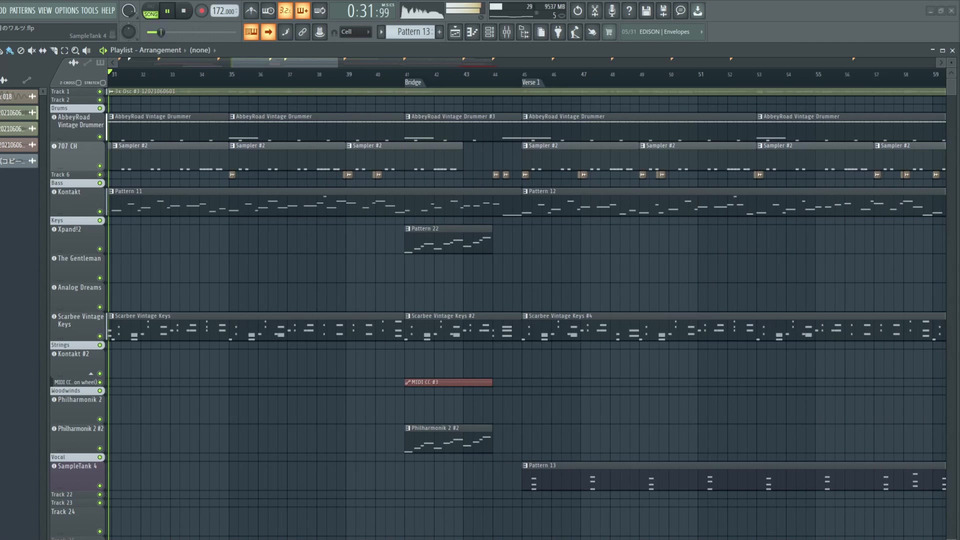Expand the EDISON | Envelopes hint panel arrow
This screenshot has width=960, height=540.
[701, 32]
